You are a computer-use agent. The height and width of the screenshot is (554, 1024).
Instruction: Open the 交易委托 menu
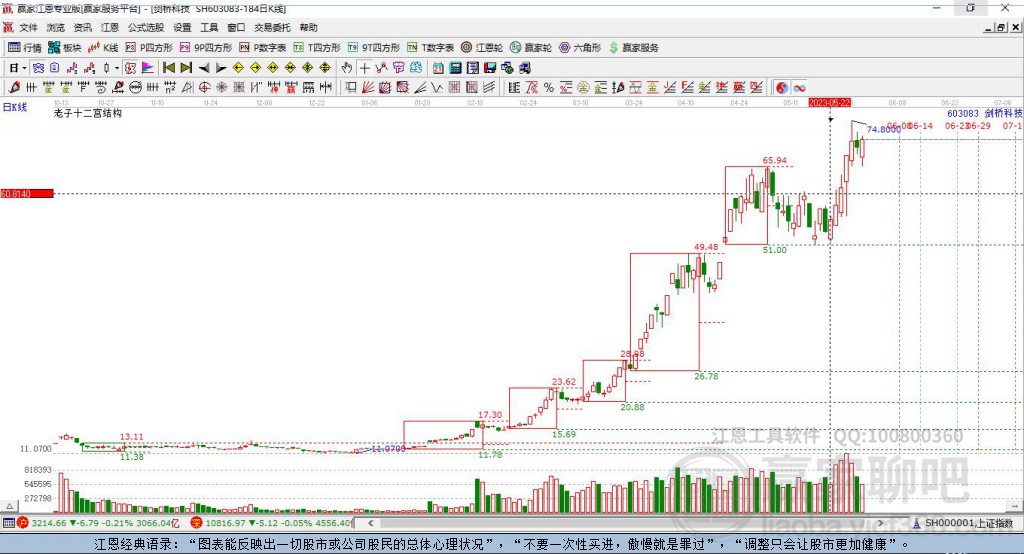point(272,27)
